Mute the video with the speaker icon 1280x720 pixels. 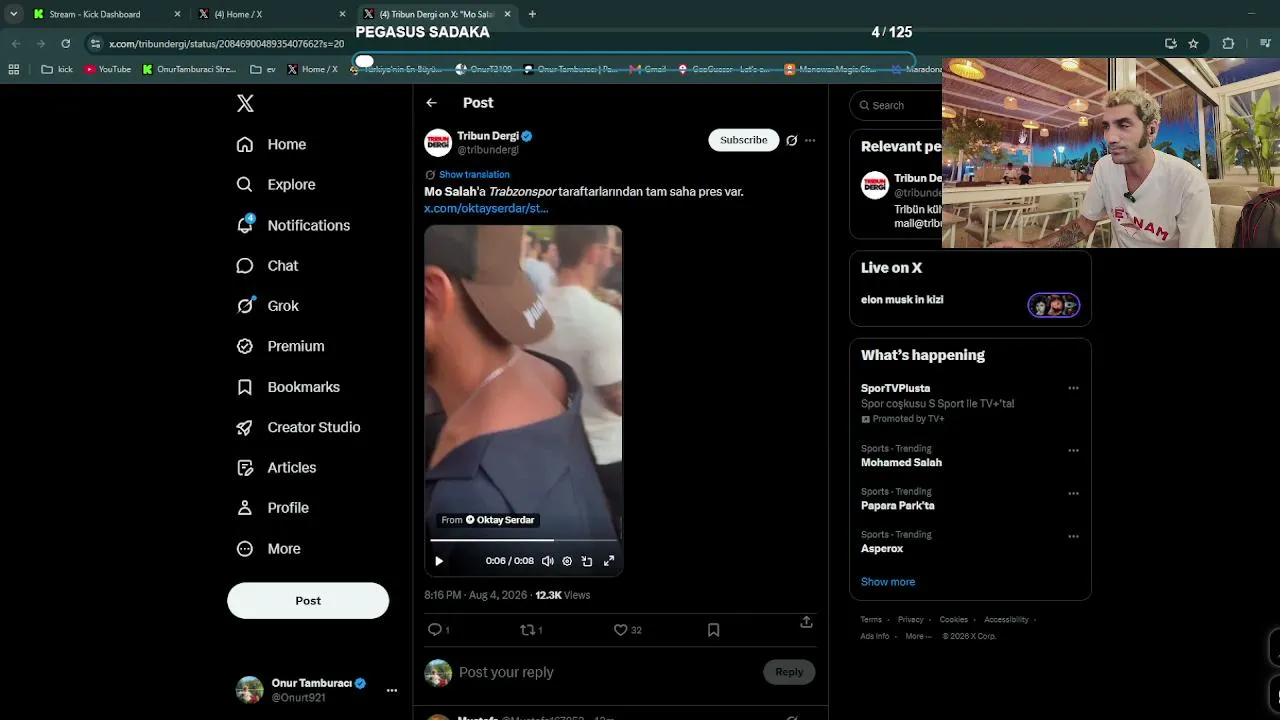[547, 561]
